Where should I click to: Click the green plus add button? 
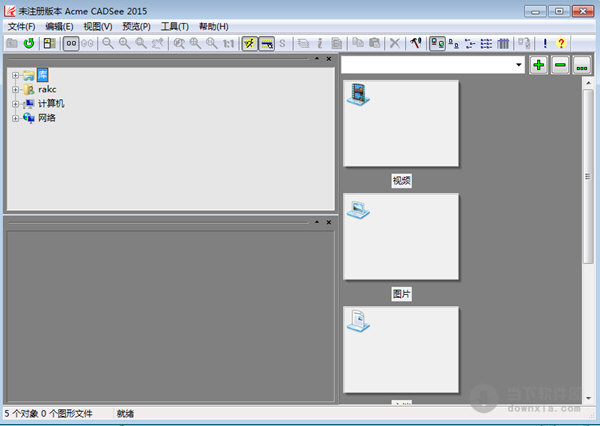(x=539, y=65)
